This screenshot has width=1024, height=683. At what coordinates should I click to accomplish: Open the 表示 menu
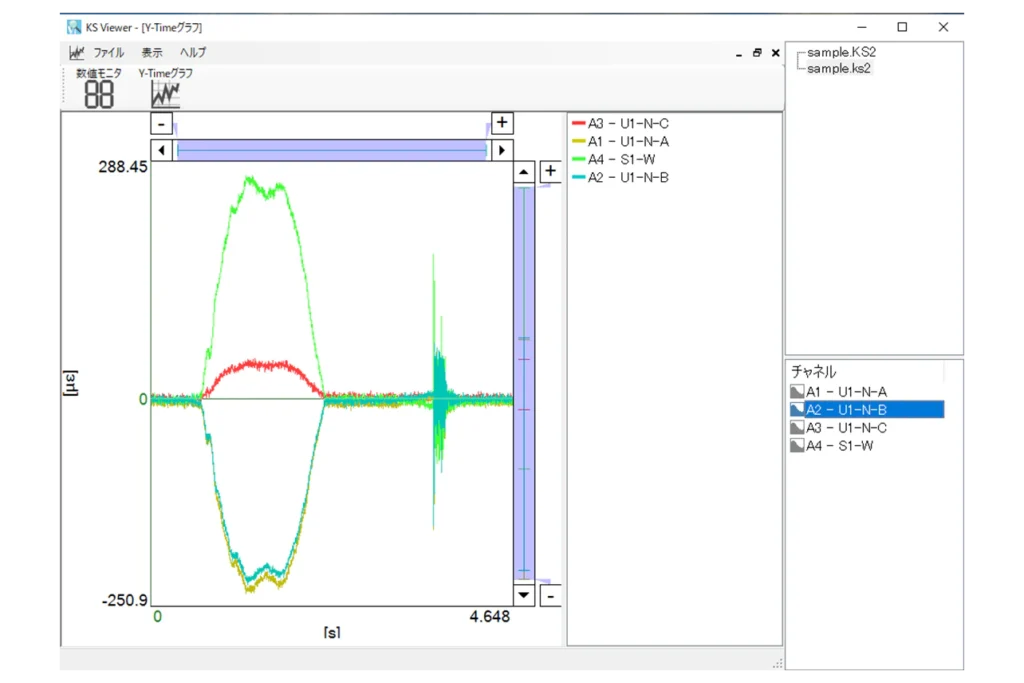[152, 53]
